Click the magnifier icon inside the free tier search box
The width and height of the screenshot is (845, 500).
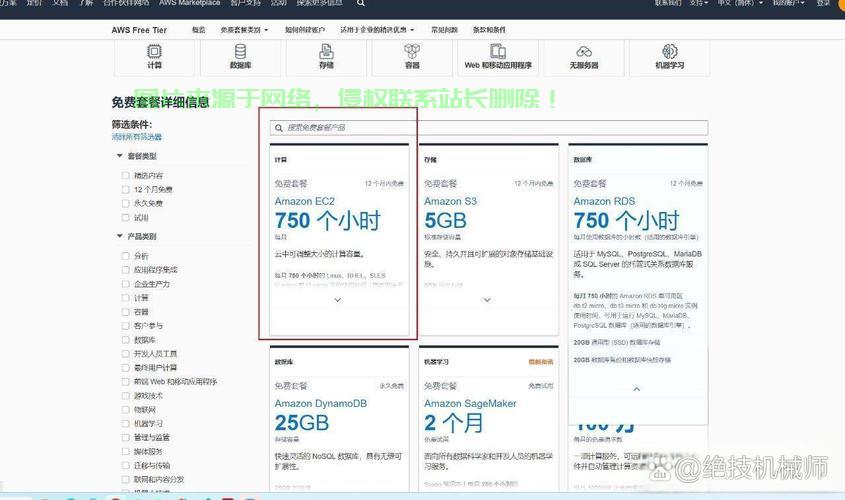[279, 128]
